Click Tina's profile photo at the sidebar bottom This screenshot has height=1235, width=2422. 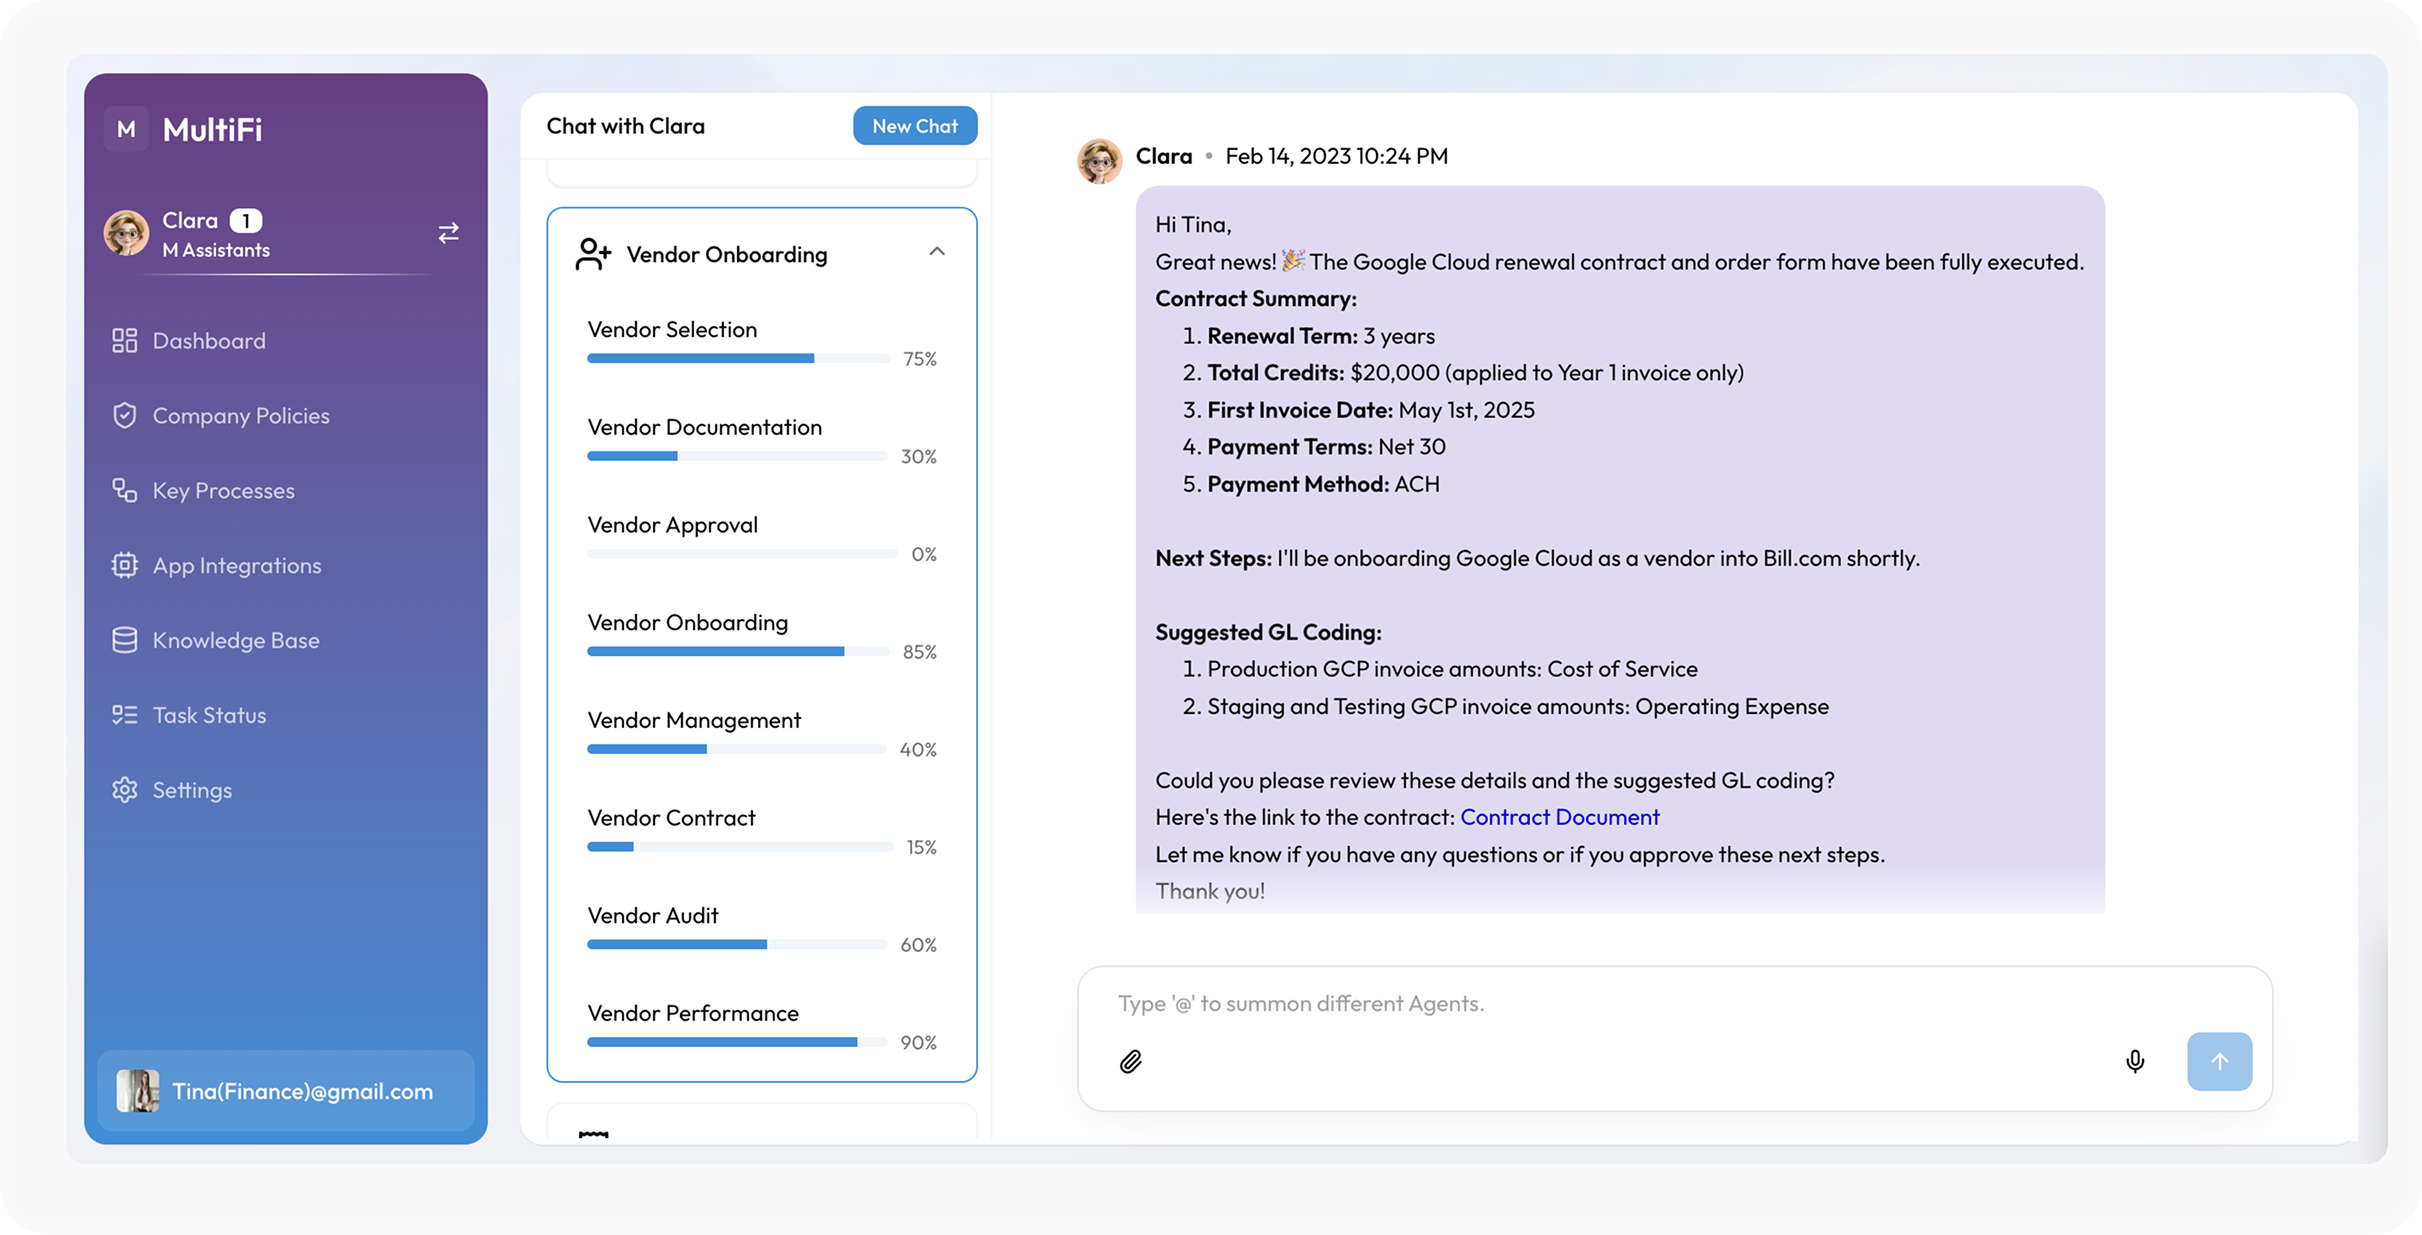tap(138, 1091)
